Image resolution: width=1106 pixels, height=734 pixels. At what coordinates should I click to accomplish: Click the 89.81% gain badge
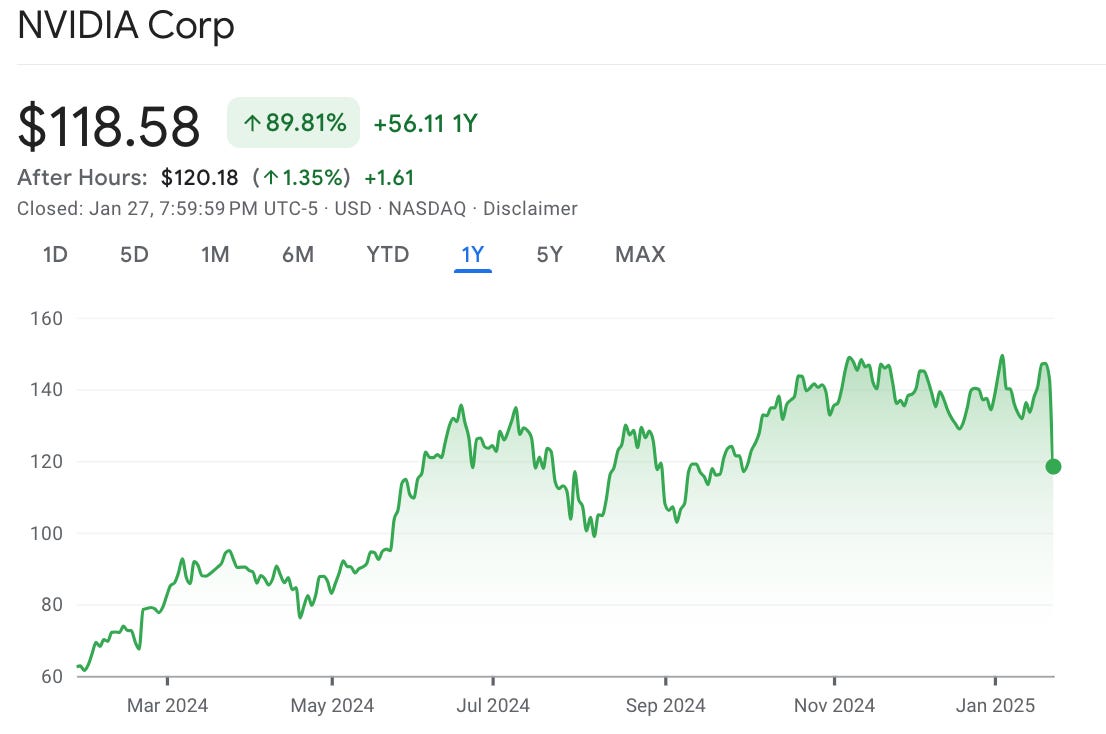coord(293,123)
